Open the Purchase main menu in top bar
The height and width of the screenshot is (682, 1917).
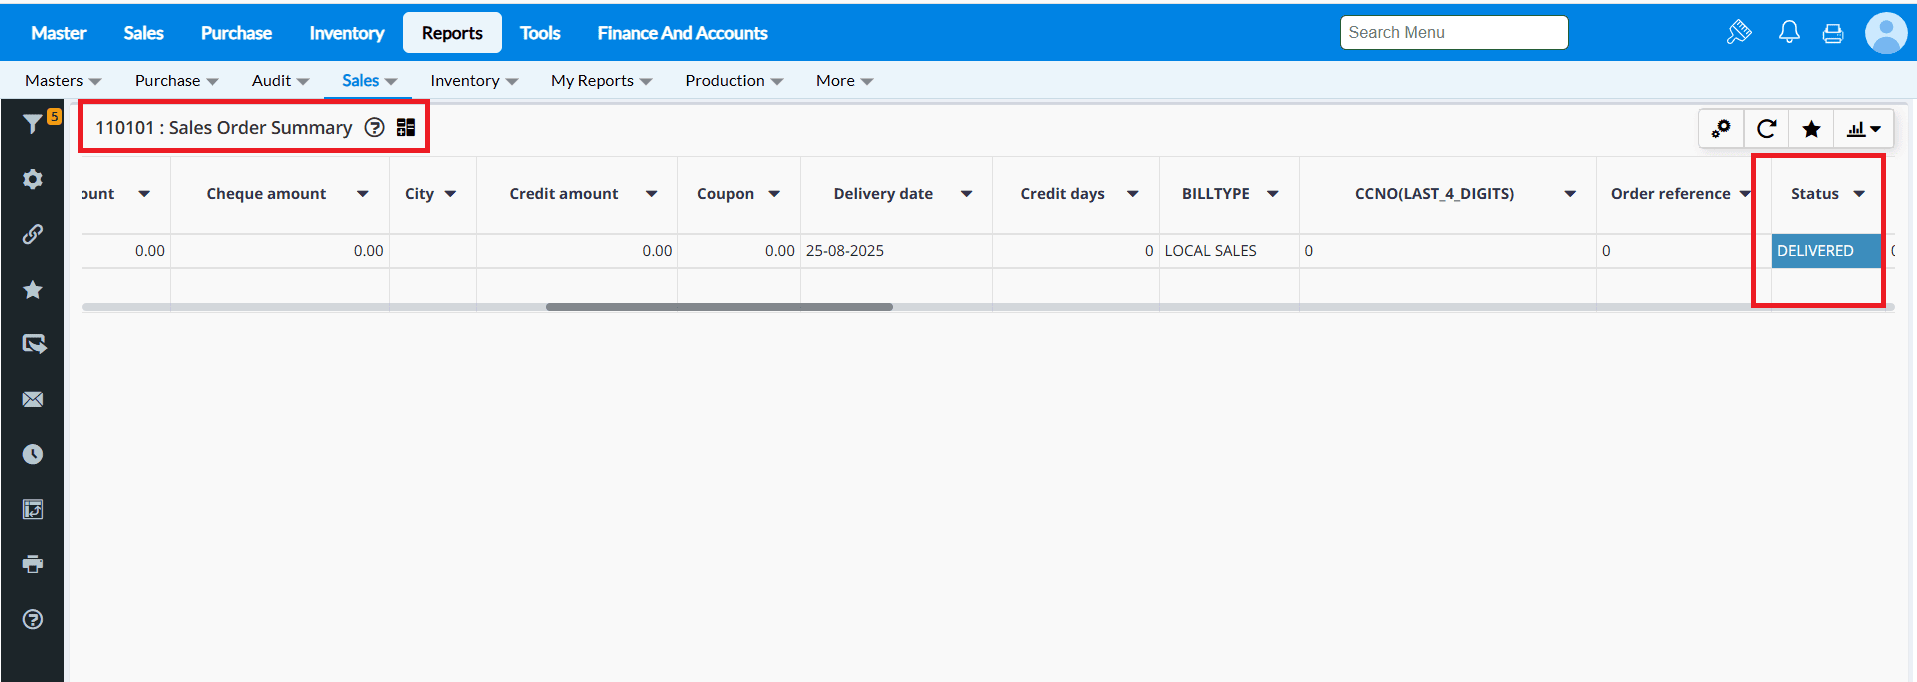[236, 33]
